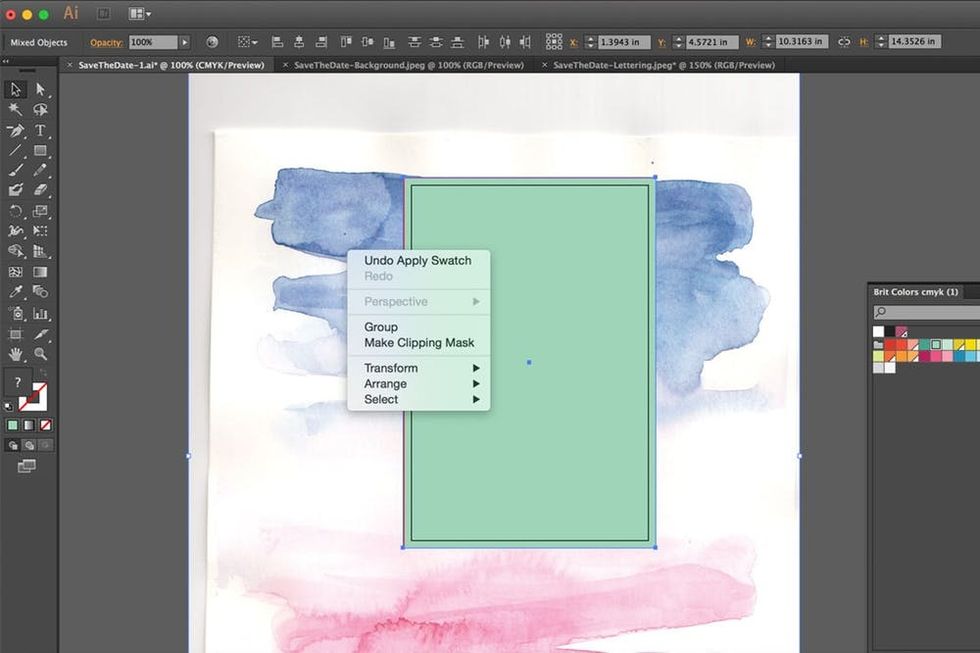Select the Selection (black arrow) tool
The image size is (980, 653).
(x=15, y=90)
